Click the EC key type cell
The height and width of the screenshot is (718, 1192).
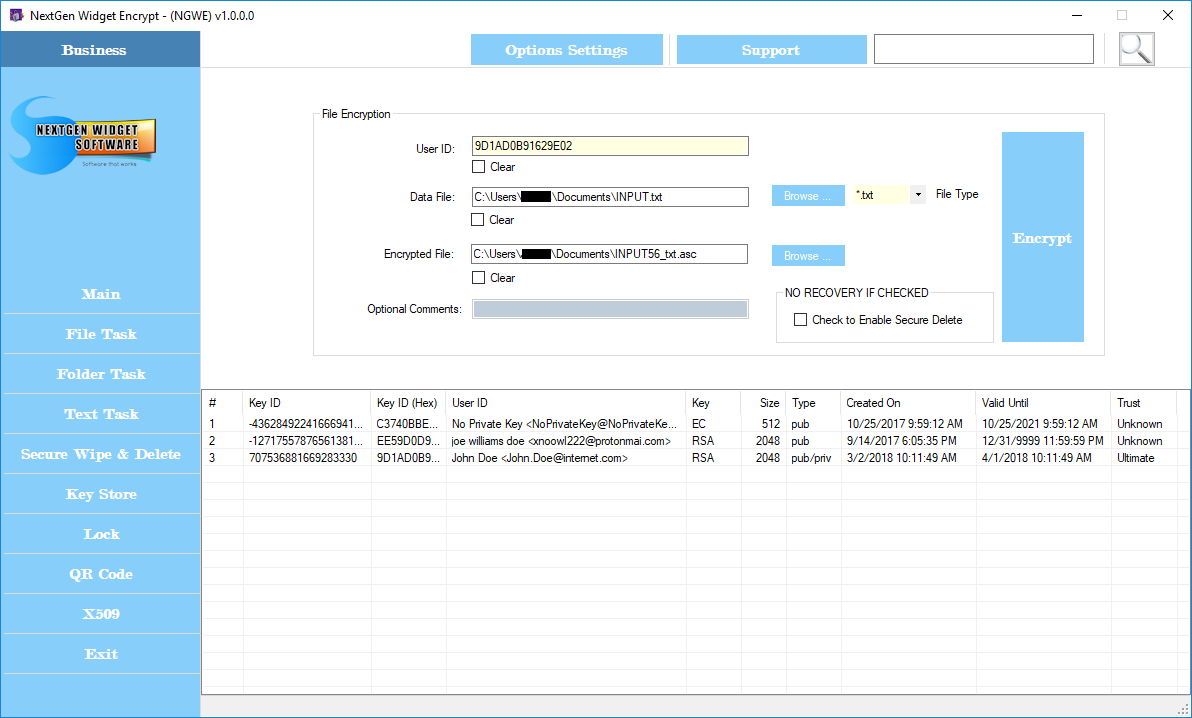click(713, 424)
